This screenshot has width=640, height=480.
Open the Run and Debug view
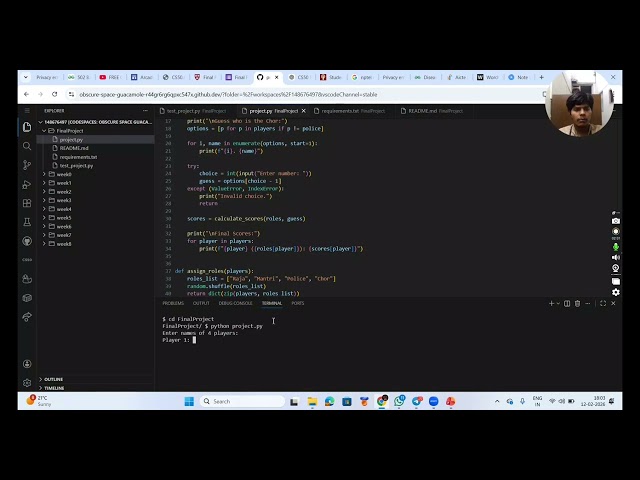[27, 184]
